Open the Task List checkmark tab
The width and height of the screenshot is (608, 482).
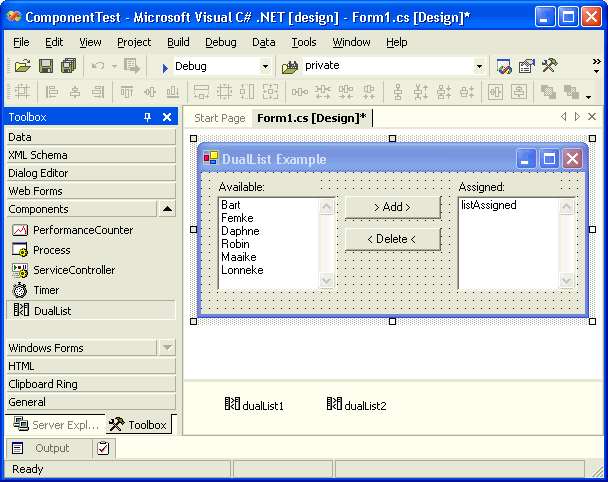point(103,448)
